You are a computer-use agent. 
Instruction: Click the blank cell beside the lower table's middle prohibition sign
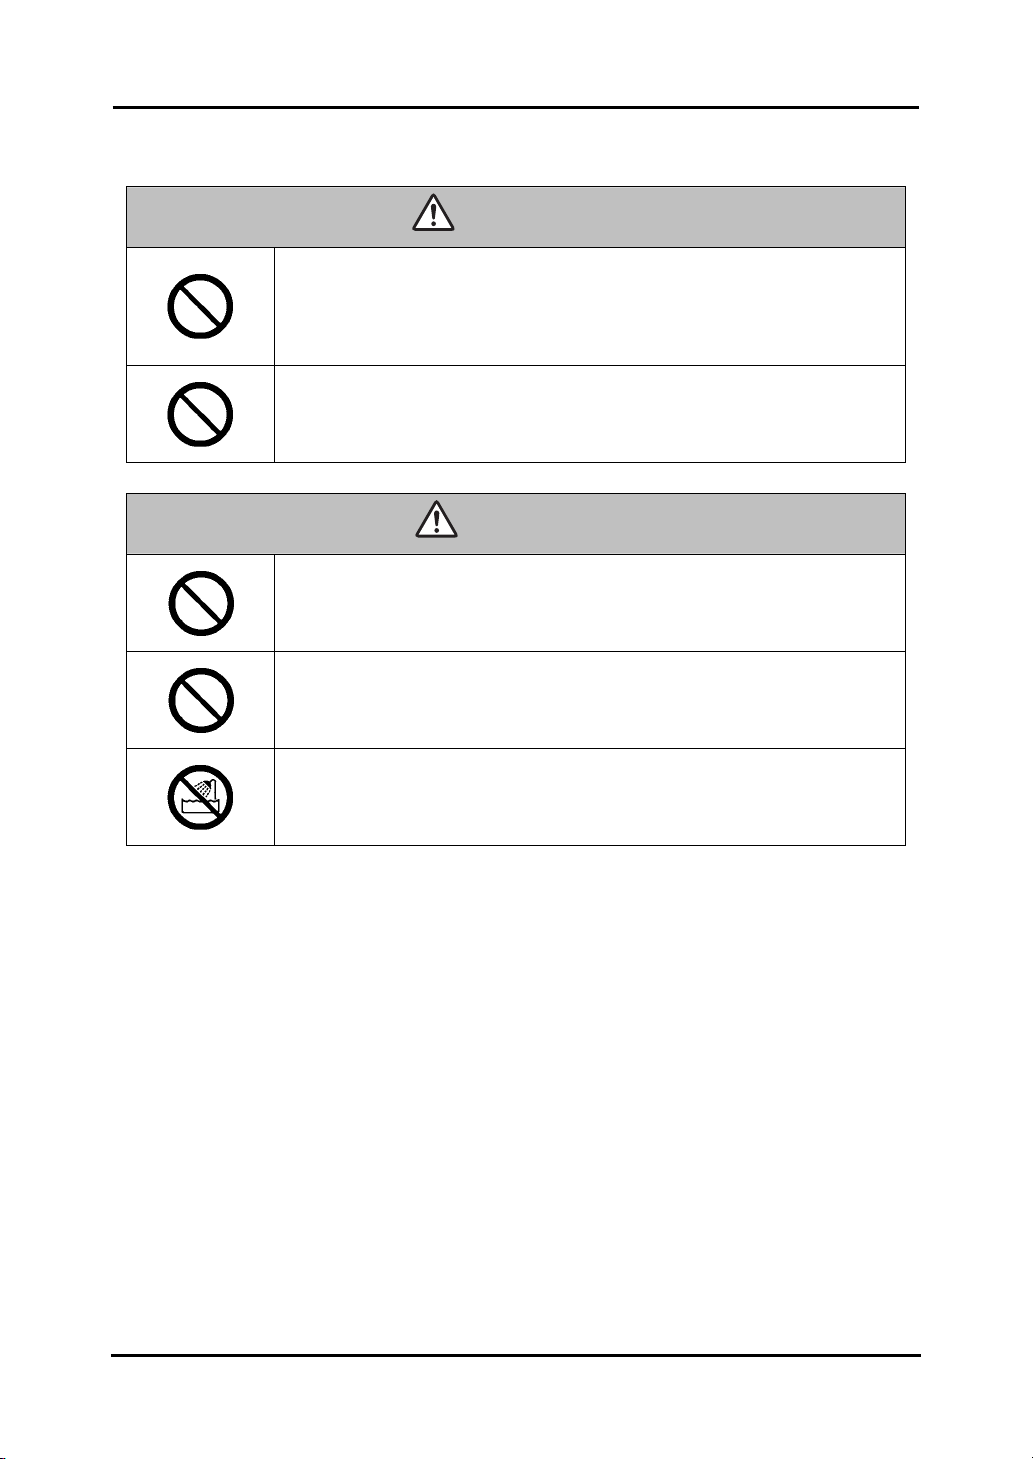pyautogui.click(x=589, y=700)
